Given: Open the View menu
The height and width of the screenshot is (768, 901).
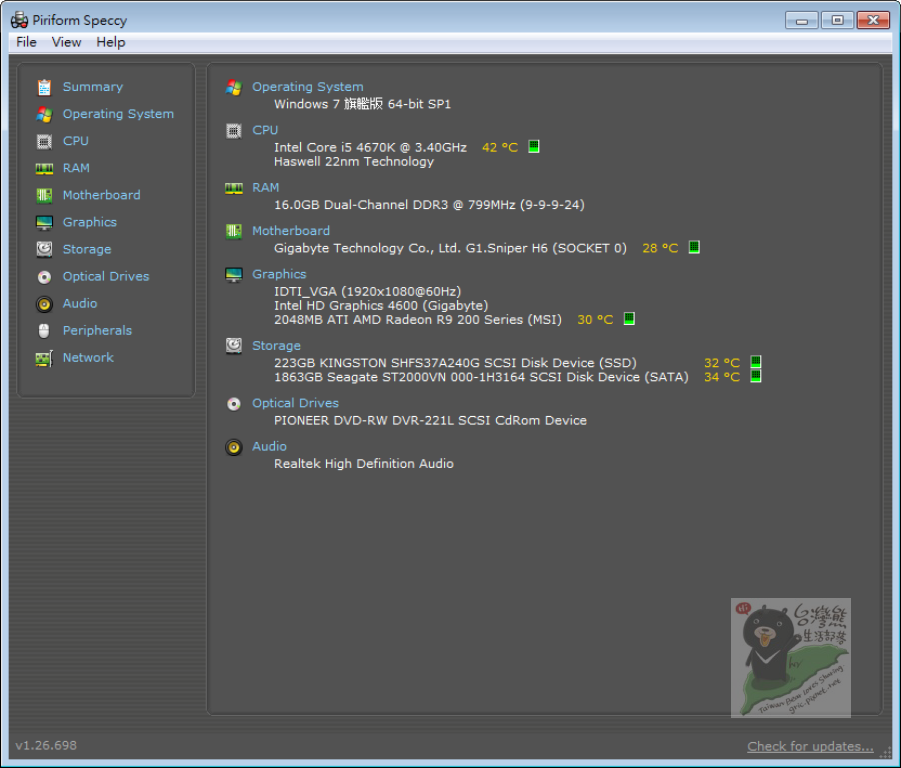Looking at the screenshot, I should [66, 42].
